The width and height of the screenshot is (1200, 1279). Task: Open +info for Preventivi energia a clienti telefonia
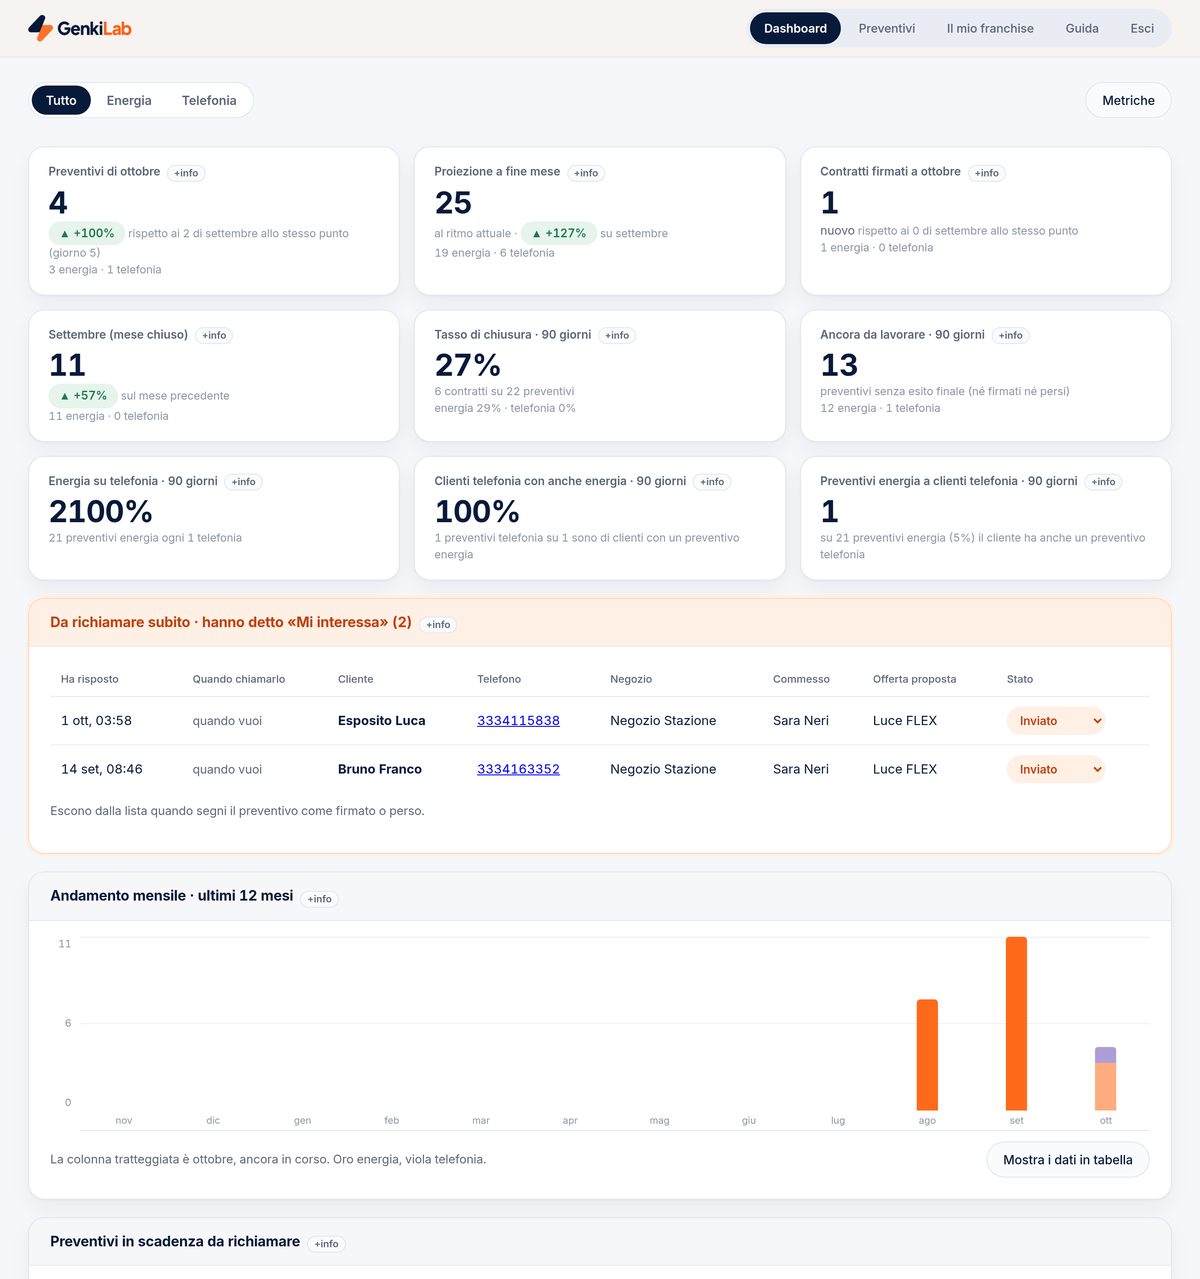pos(1104,482)
